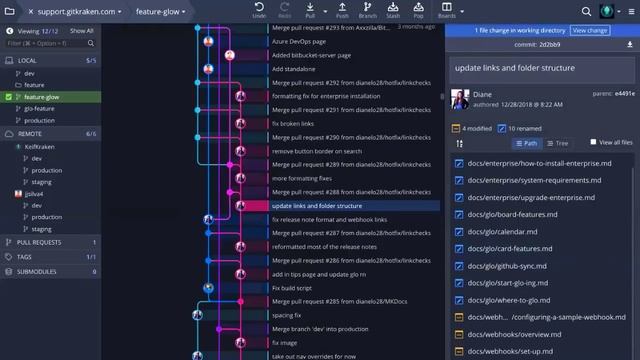Viewport: 640px width, 360px height.
Task: Click the parent commit e4491e link
Action: [x=624, y=93]
